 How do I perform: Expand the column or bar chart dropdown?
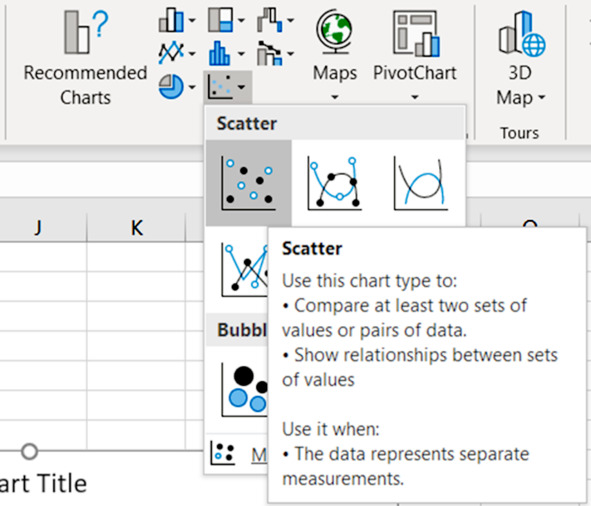(x=176, y=20)
